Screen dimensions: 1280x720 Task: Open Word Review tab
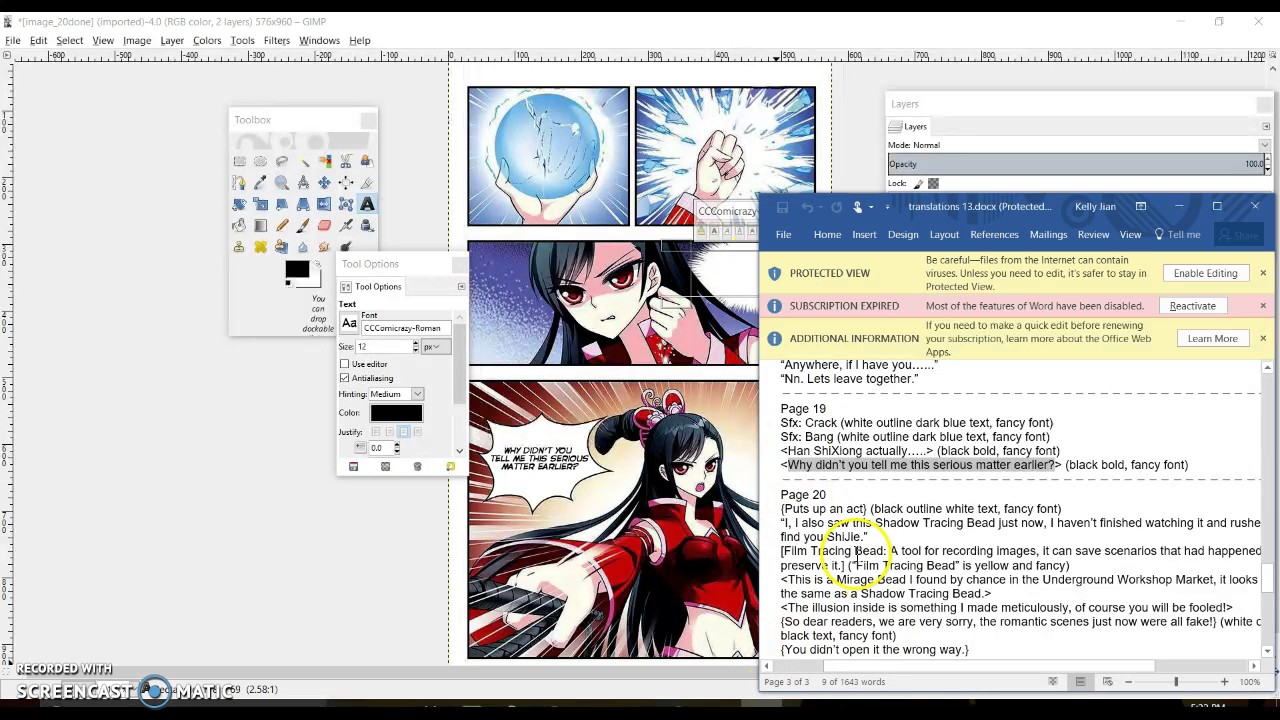1093,235
